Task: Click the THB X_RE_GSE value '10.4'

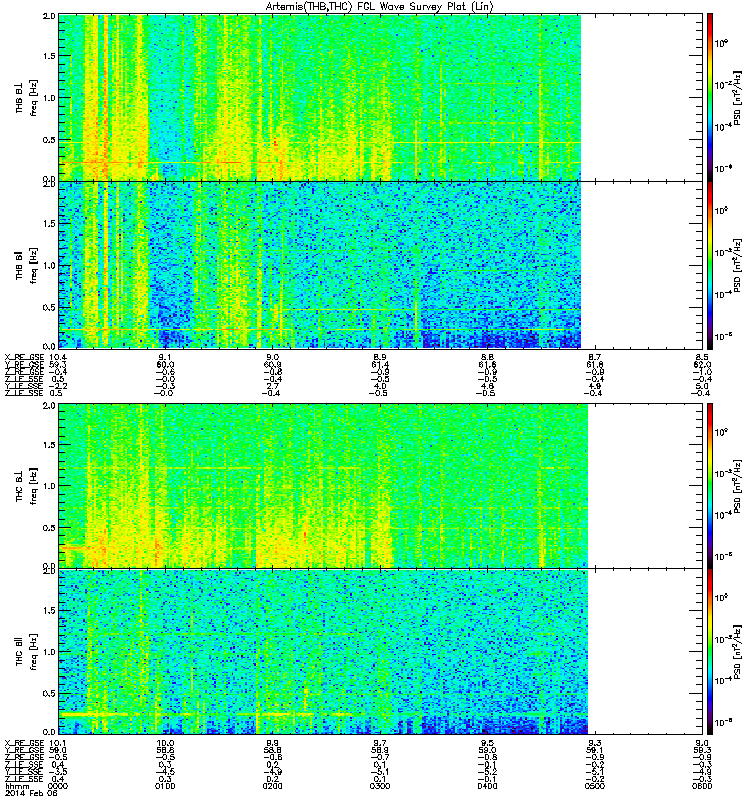Action: click(58, 357)
